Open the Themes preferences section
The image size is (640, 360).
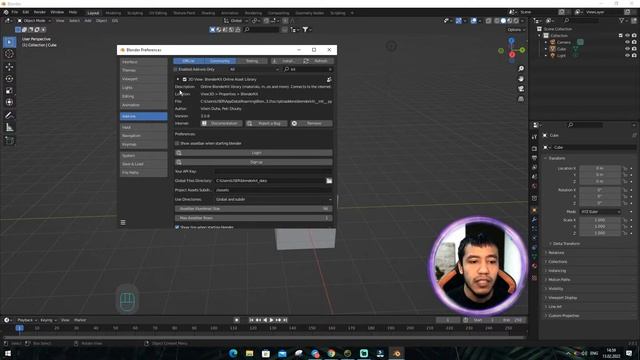click(x=143, y=70)
